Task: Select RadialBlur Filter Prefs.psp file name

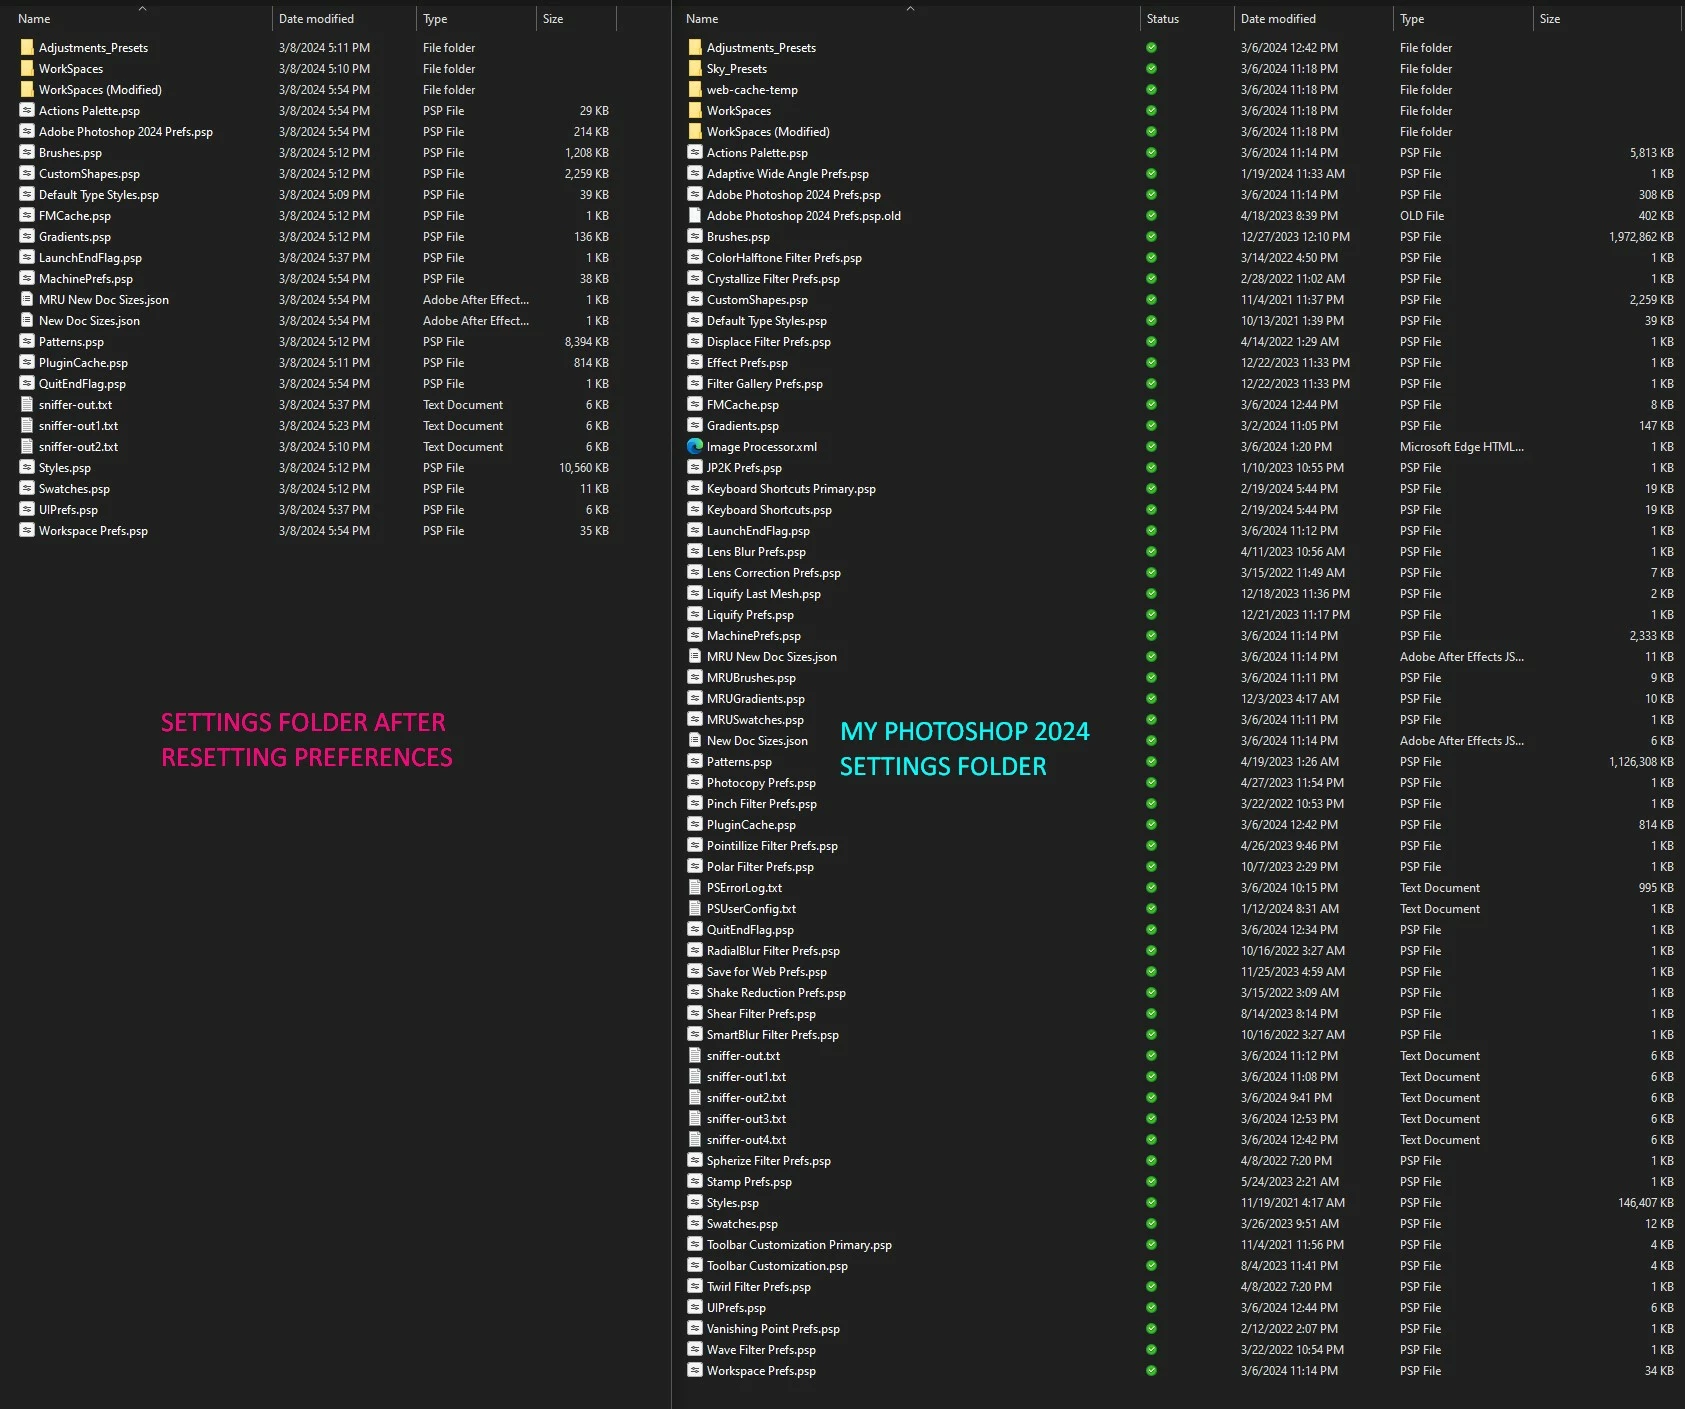Action: pos(773,951)
